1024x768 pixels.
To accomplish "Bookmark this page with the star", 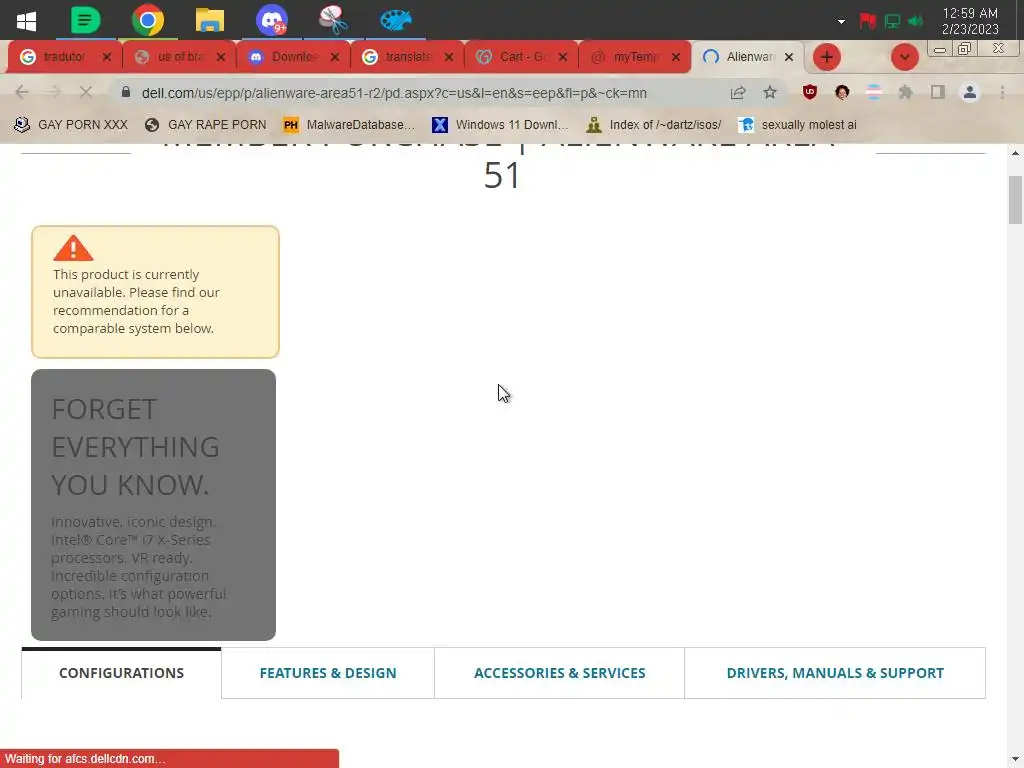I will pyautogui.click(x=770, y=92).
